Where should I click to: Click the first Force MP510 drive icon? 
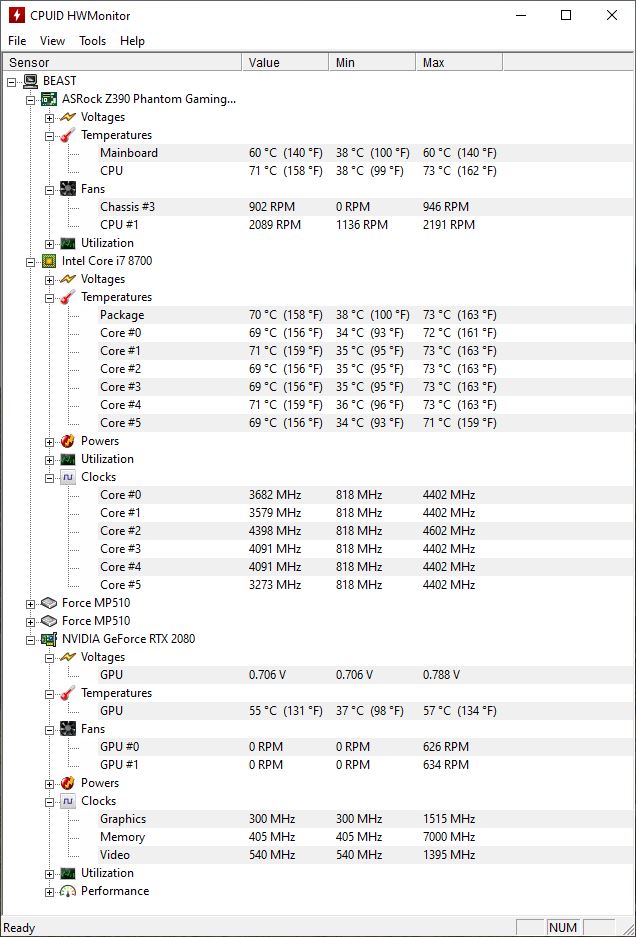point(49,603)
